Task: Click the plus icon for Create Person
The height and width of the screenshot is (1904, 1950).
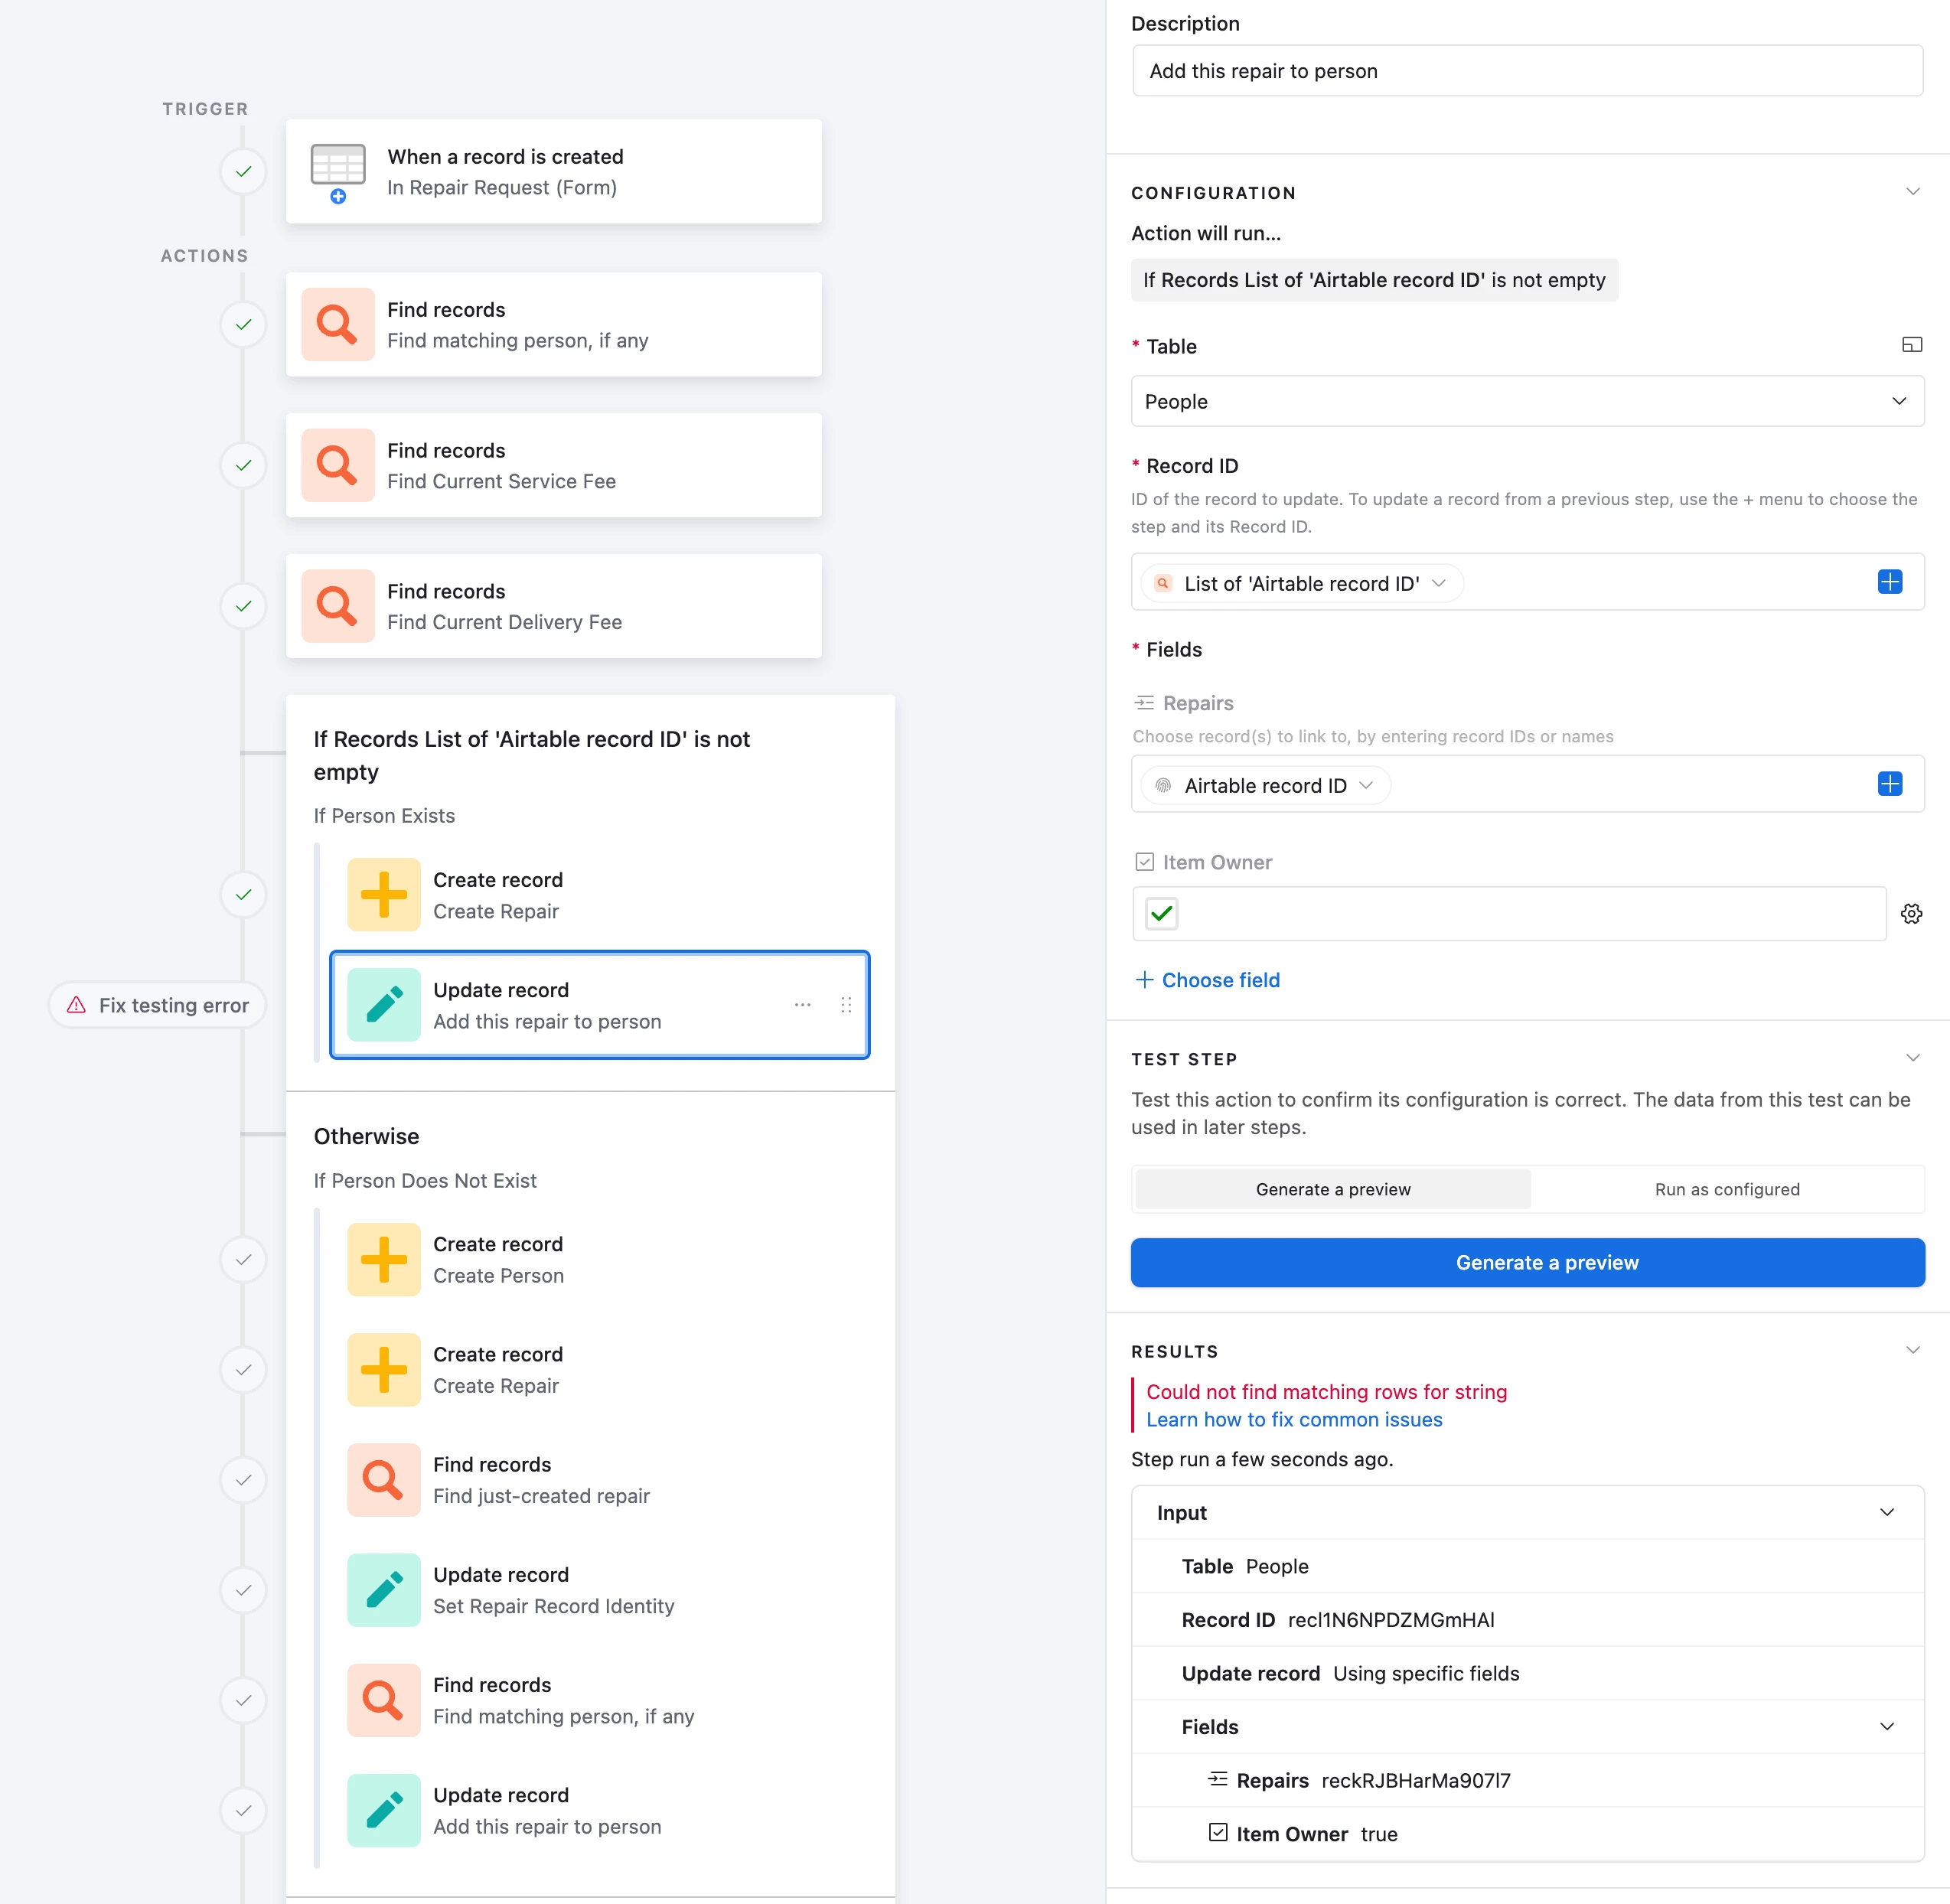Action: [384, 1259]
